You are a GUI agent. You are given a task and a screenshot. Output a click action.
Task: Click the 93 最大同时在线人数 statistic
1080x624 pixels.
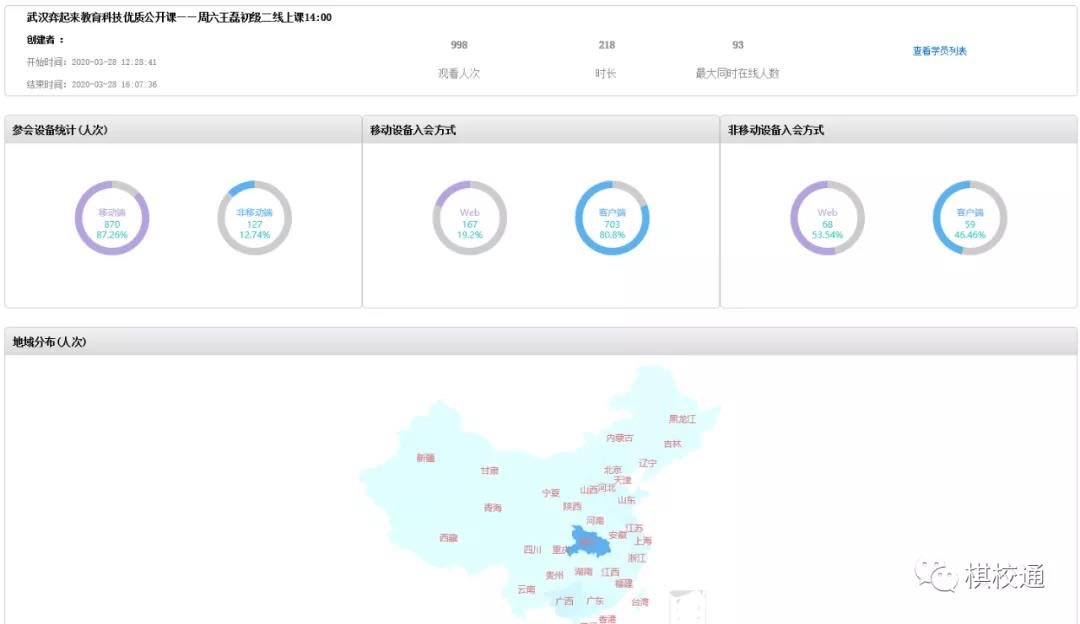pyautogui.click(x=738, y=58)
